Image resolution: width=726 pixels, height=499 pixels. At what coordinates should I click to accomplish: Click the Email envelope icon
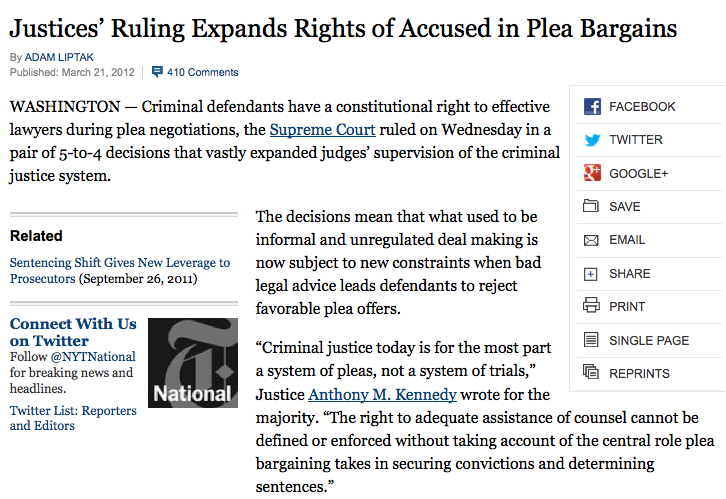click(x=591, y=240)
